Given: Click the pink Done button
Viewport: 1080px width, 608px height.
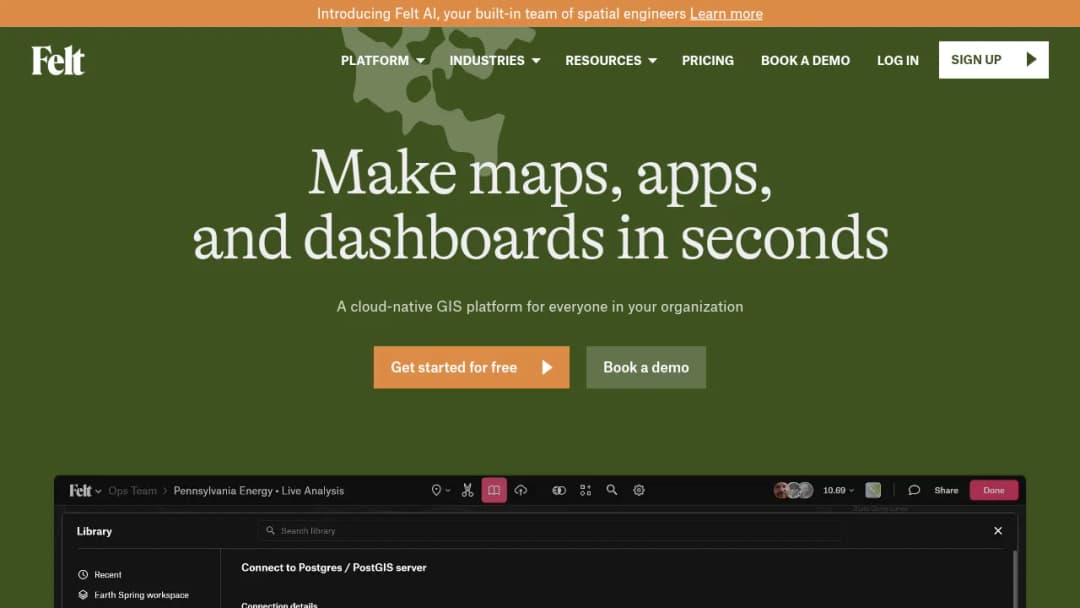Looking at the screenshot, I should coord(993,490).
